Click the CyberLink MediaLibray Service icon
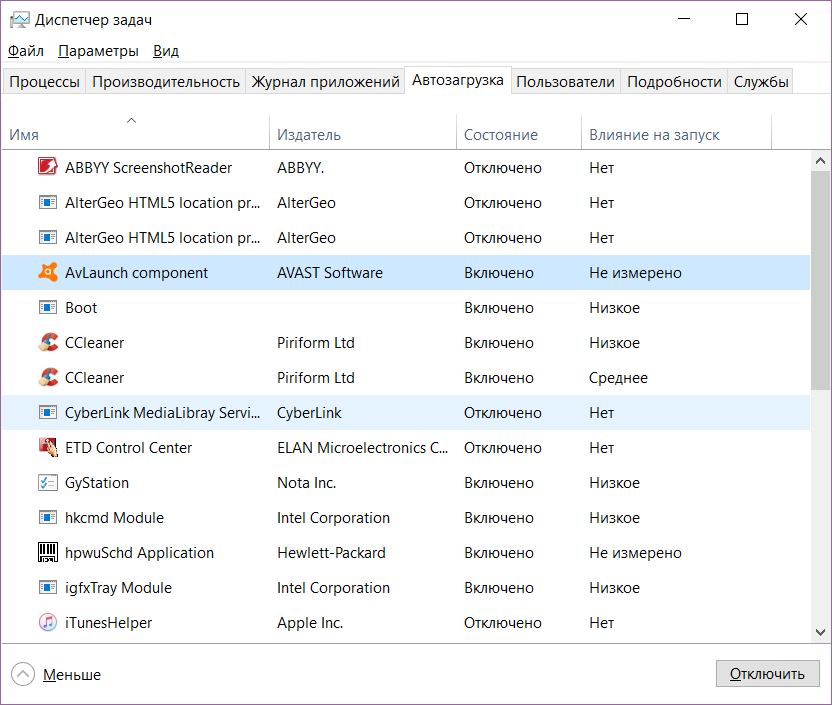Viewport: 832px width, 705px height. 48,412
